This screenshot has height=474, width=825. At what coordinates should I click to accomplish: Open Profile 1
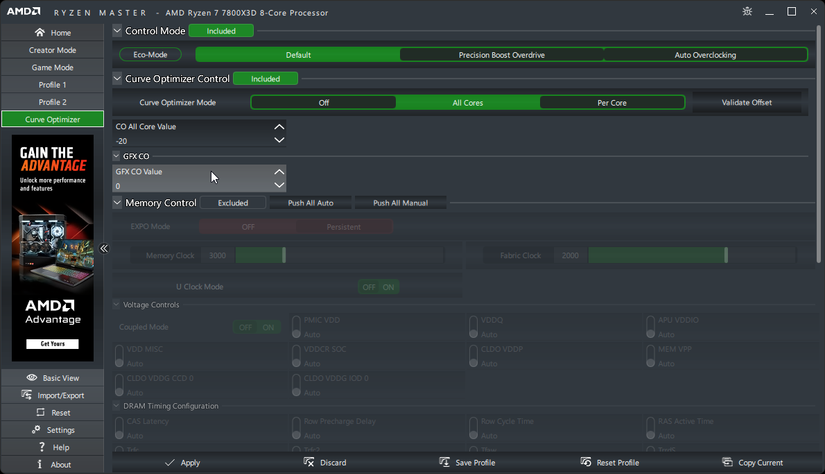(53, 85)
